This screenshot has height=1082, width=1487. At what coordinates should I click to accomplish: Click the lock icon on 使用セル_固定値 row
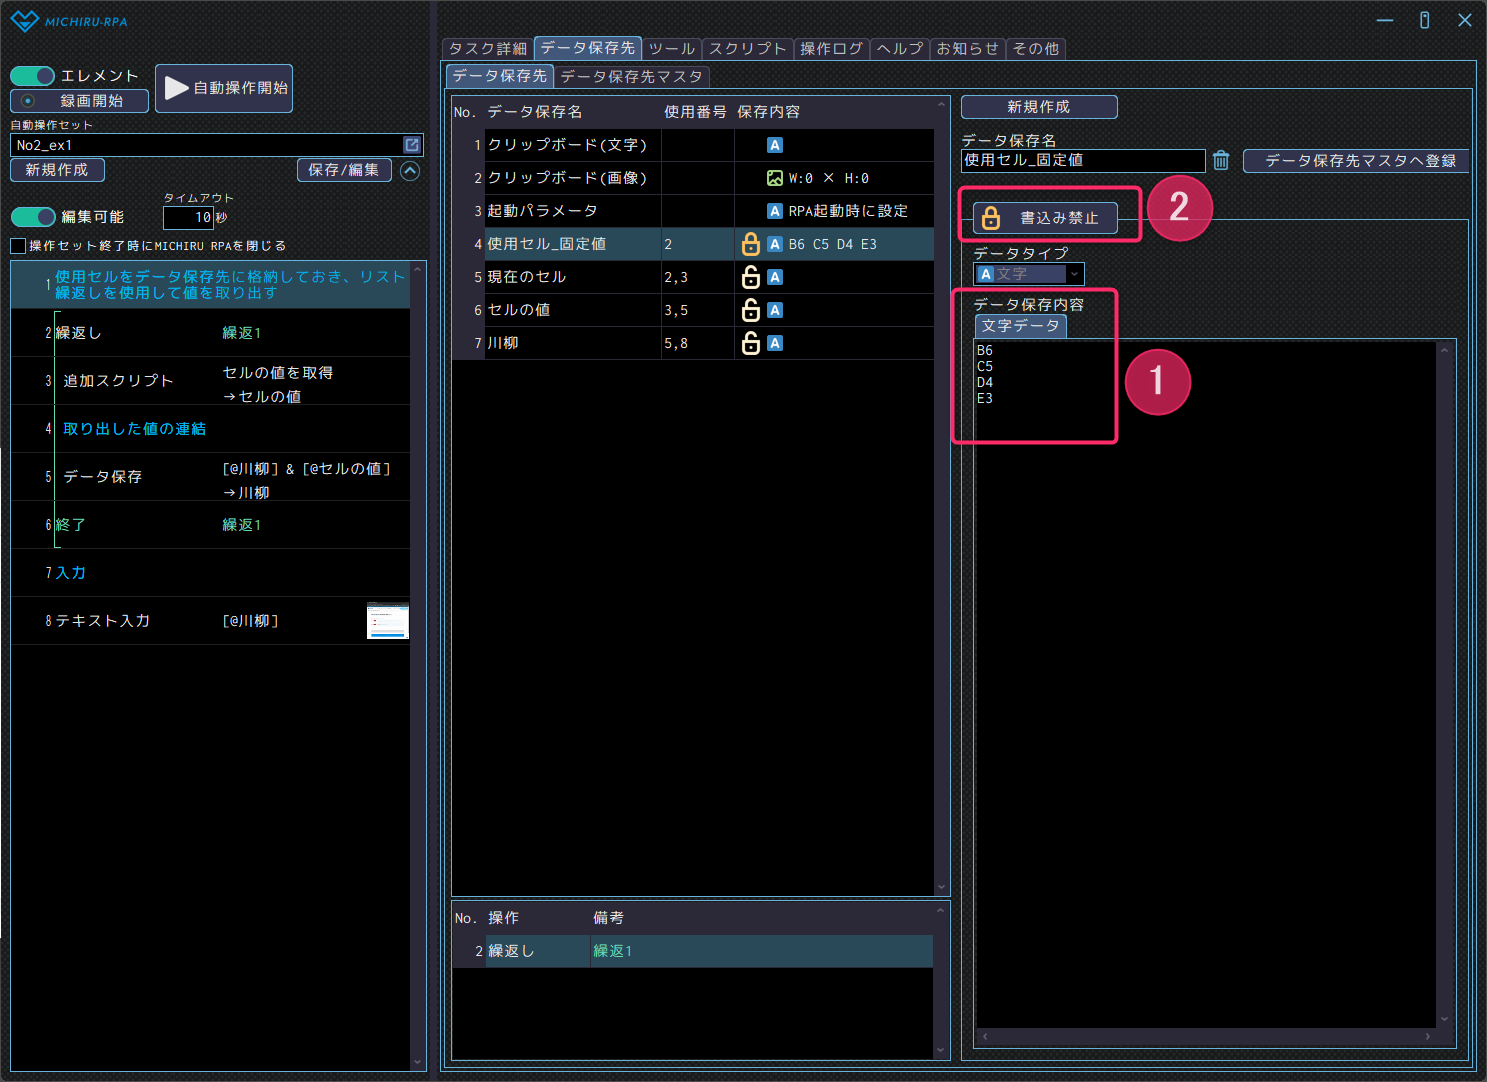750,244
